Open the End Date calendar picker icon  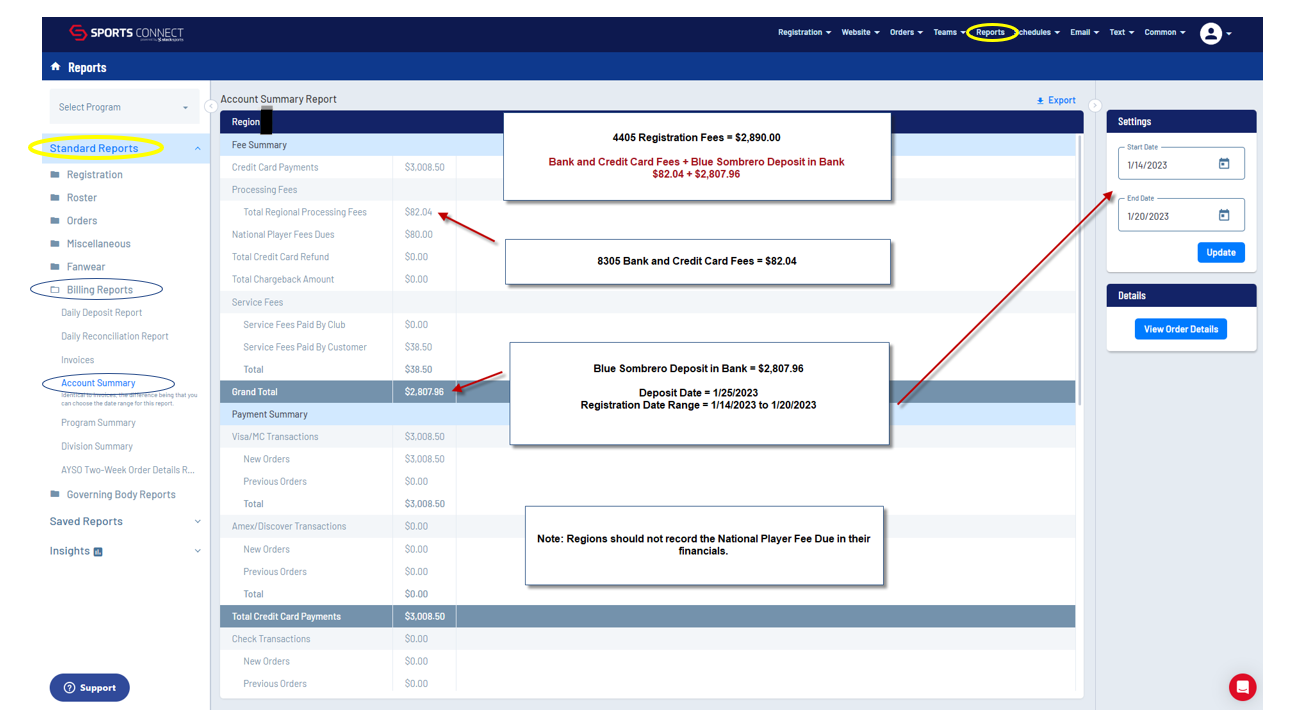(1224, 215)
